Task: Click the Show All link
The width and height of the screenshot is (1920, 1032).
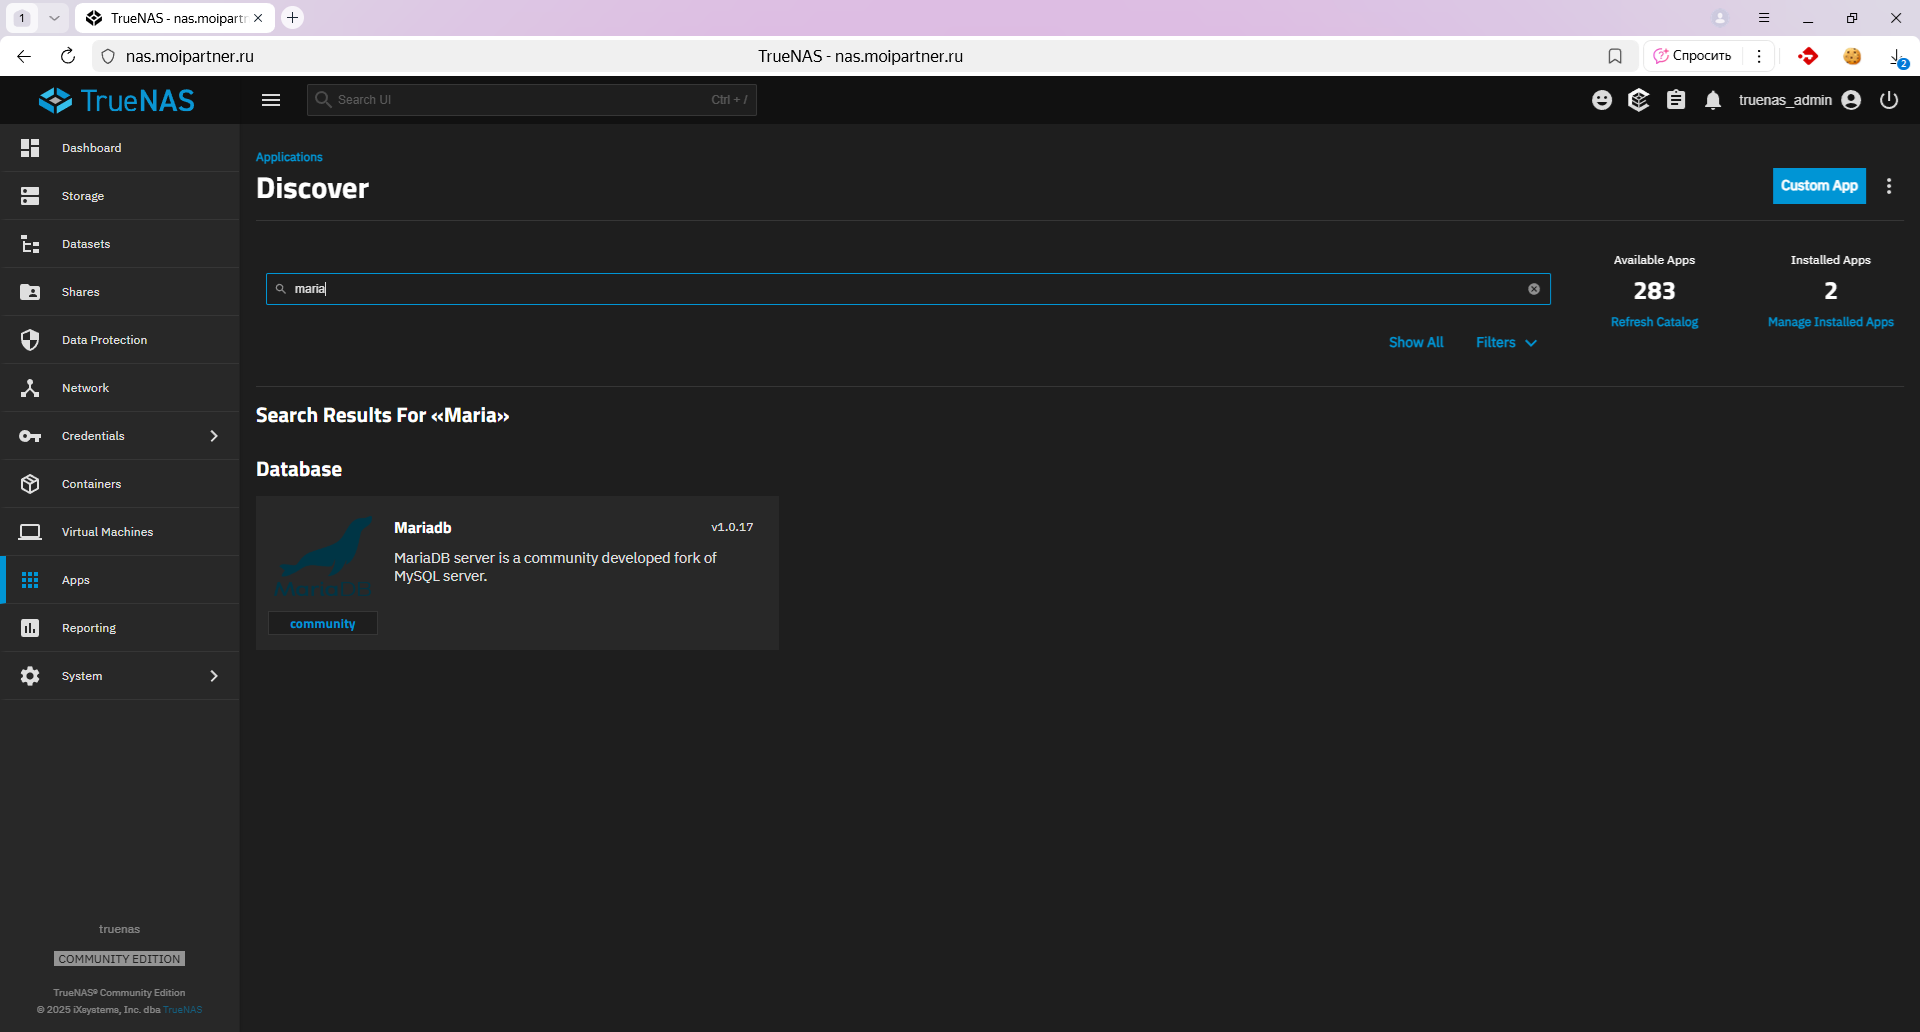Action: [x=1416, y=342]
